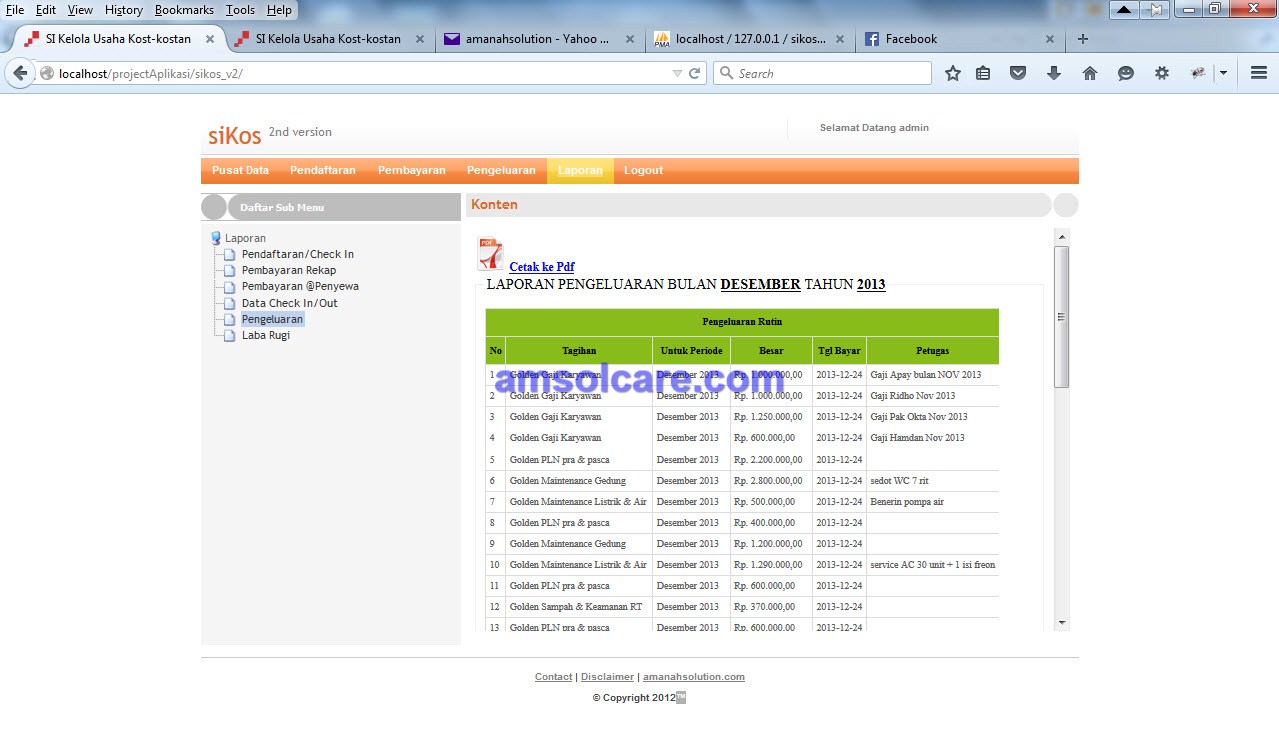Select Pembayaran @Penyewa in sidebar tree

[x=300, y=286]
